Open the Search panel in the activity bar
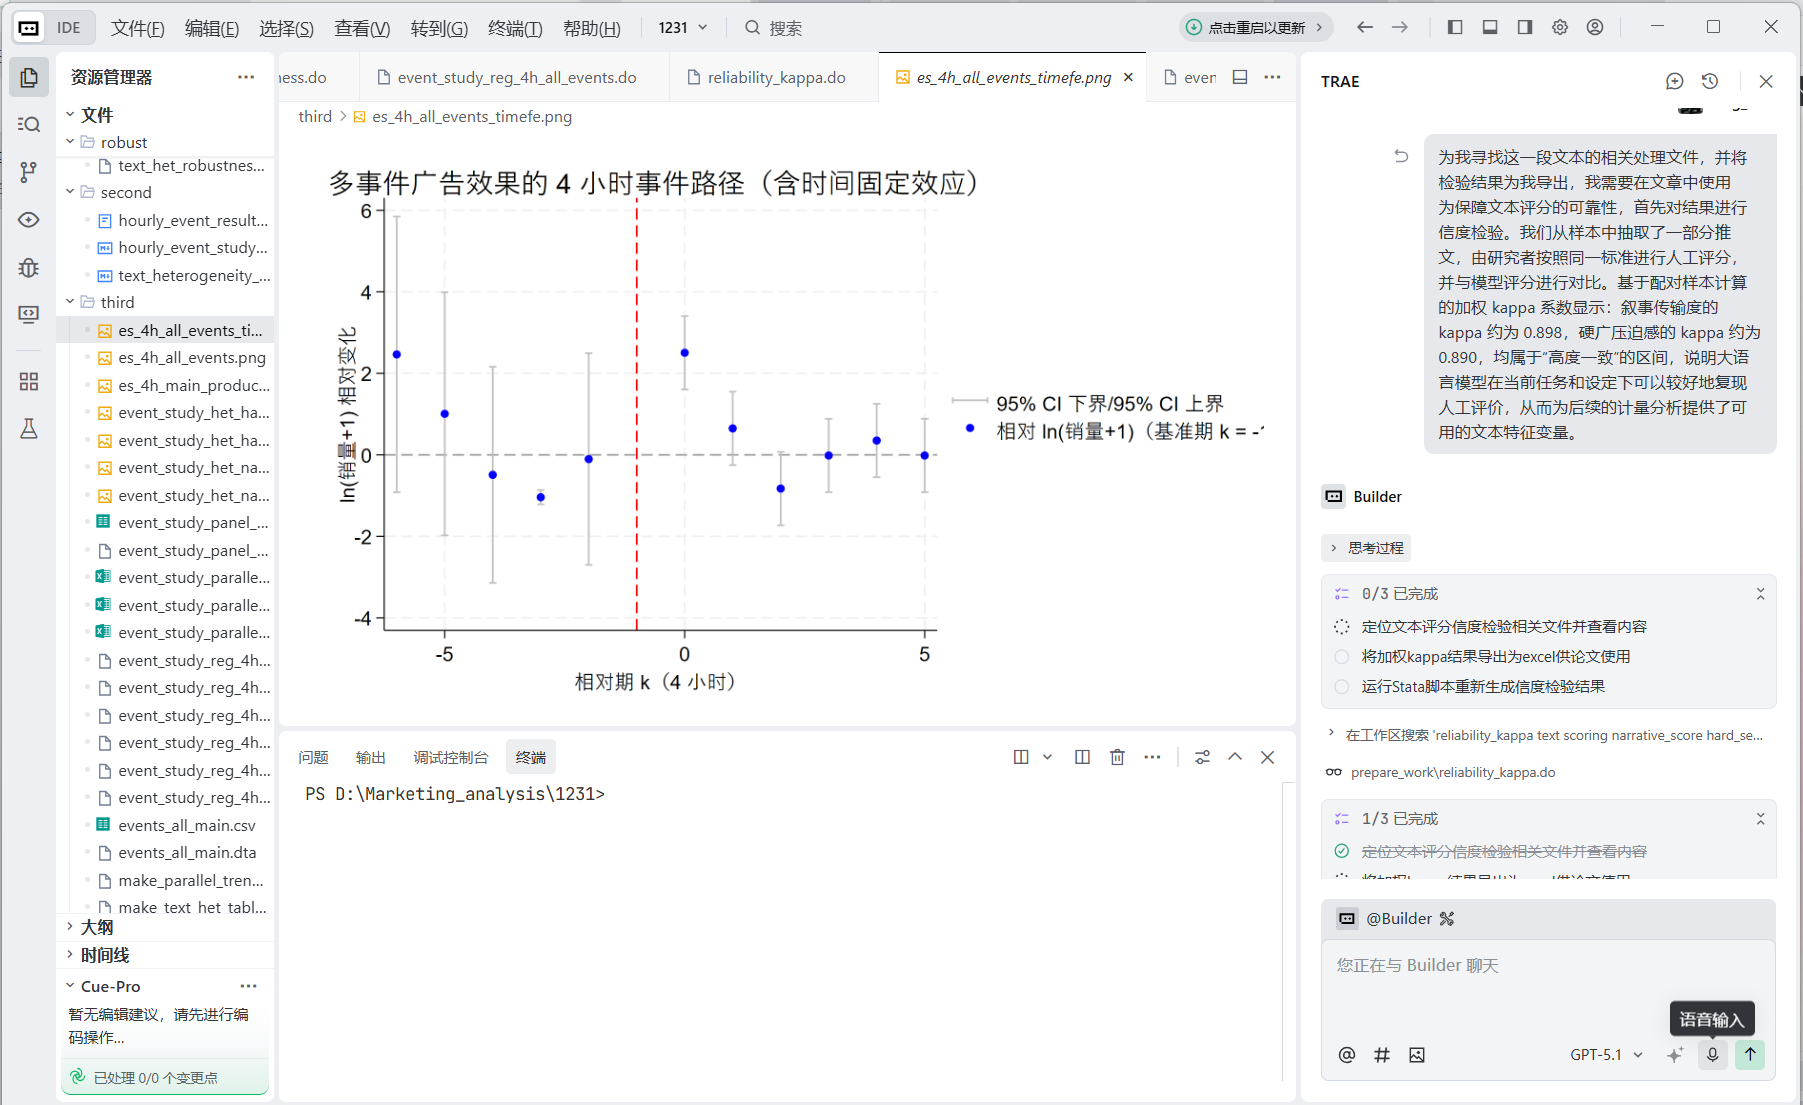The height and width of the screenshot is (1105, 1803). coord(29,124)
